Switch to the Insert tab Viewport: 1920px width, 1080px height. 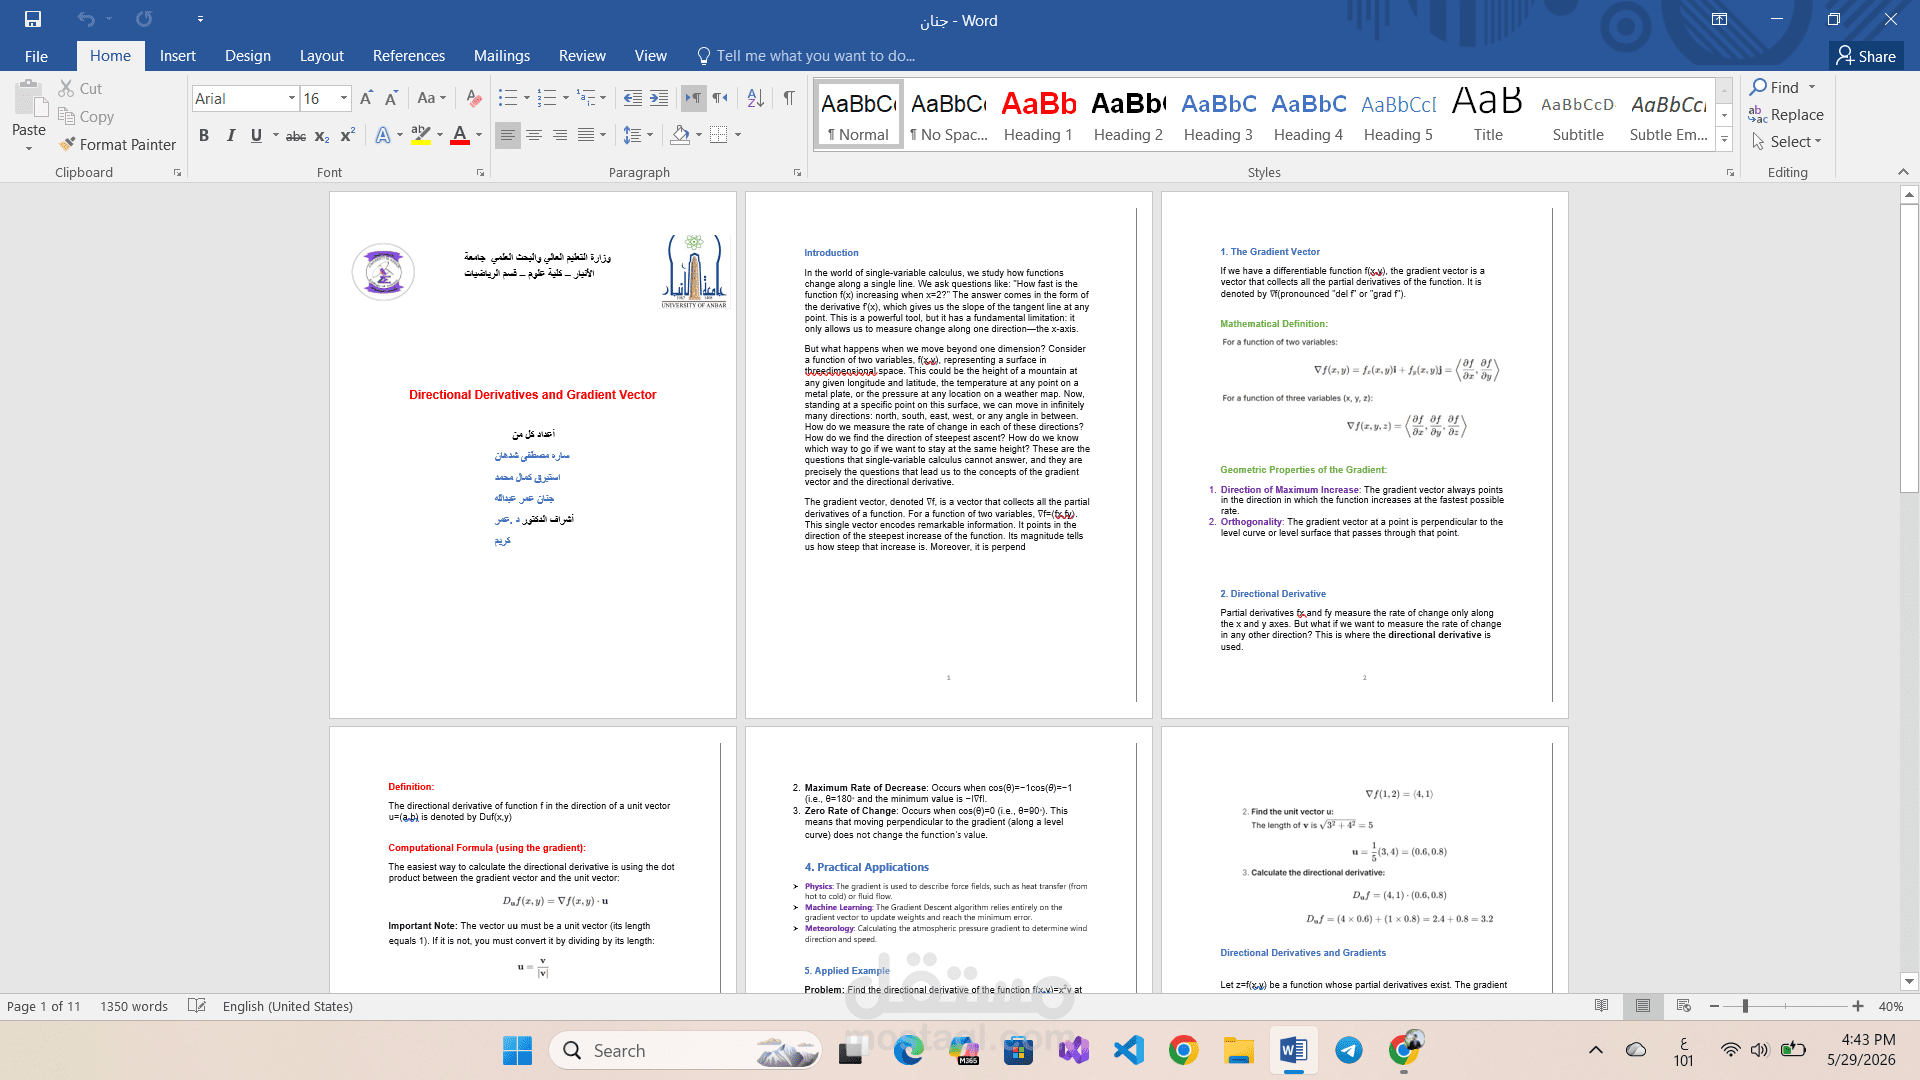pos(177,56)
